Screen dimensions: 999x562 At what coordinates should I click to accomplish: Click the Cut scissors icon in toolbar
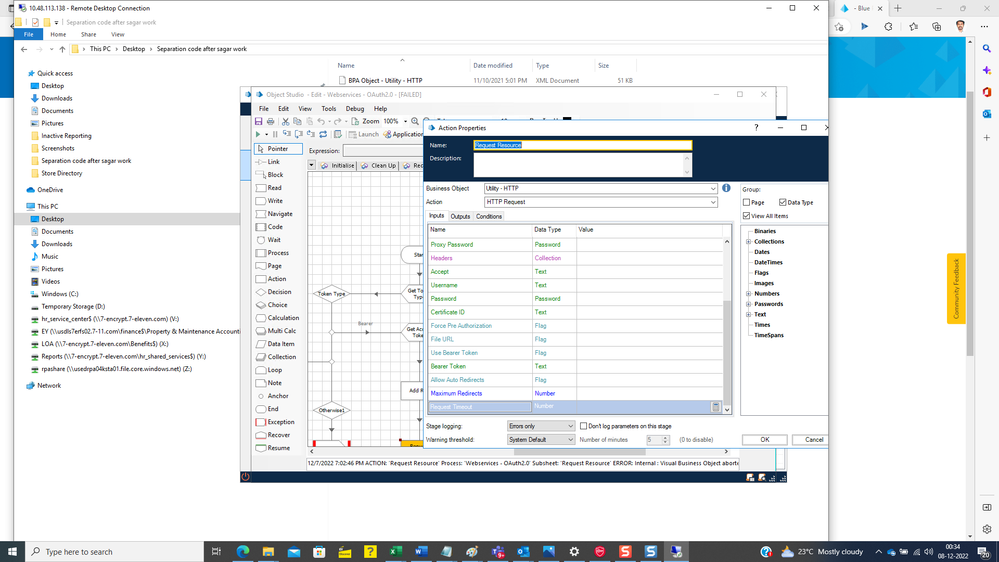click(286, 121)
